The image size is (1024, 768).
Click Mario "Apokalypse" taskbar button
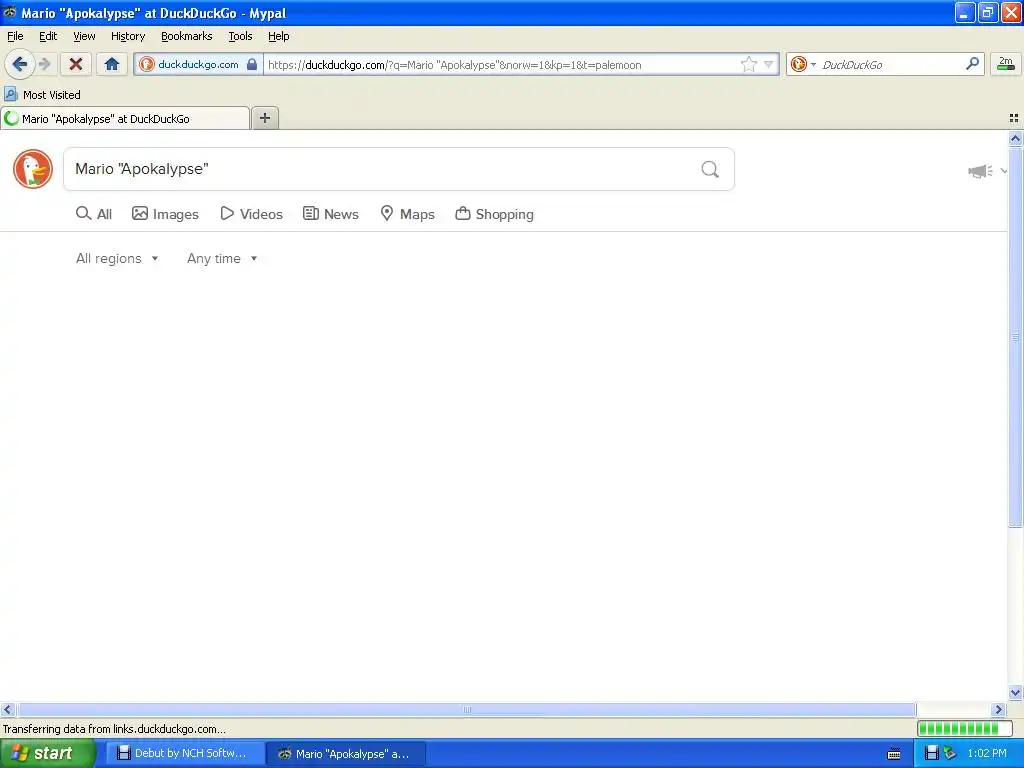[346, 753]
